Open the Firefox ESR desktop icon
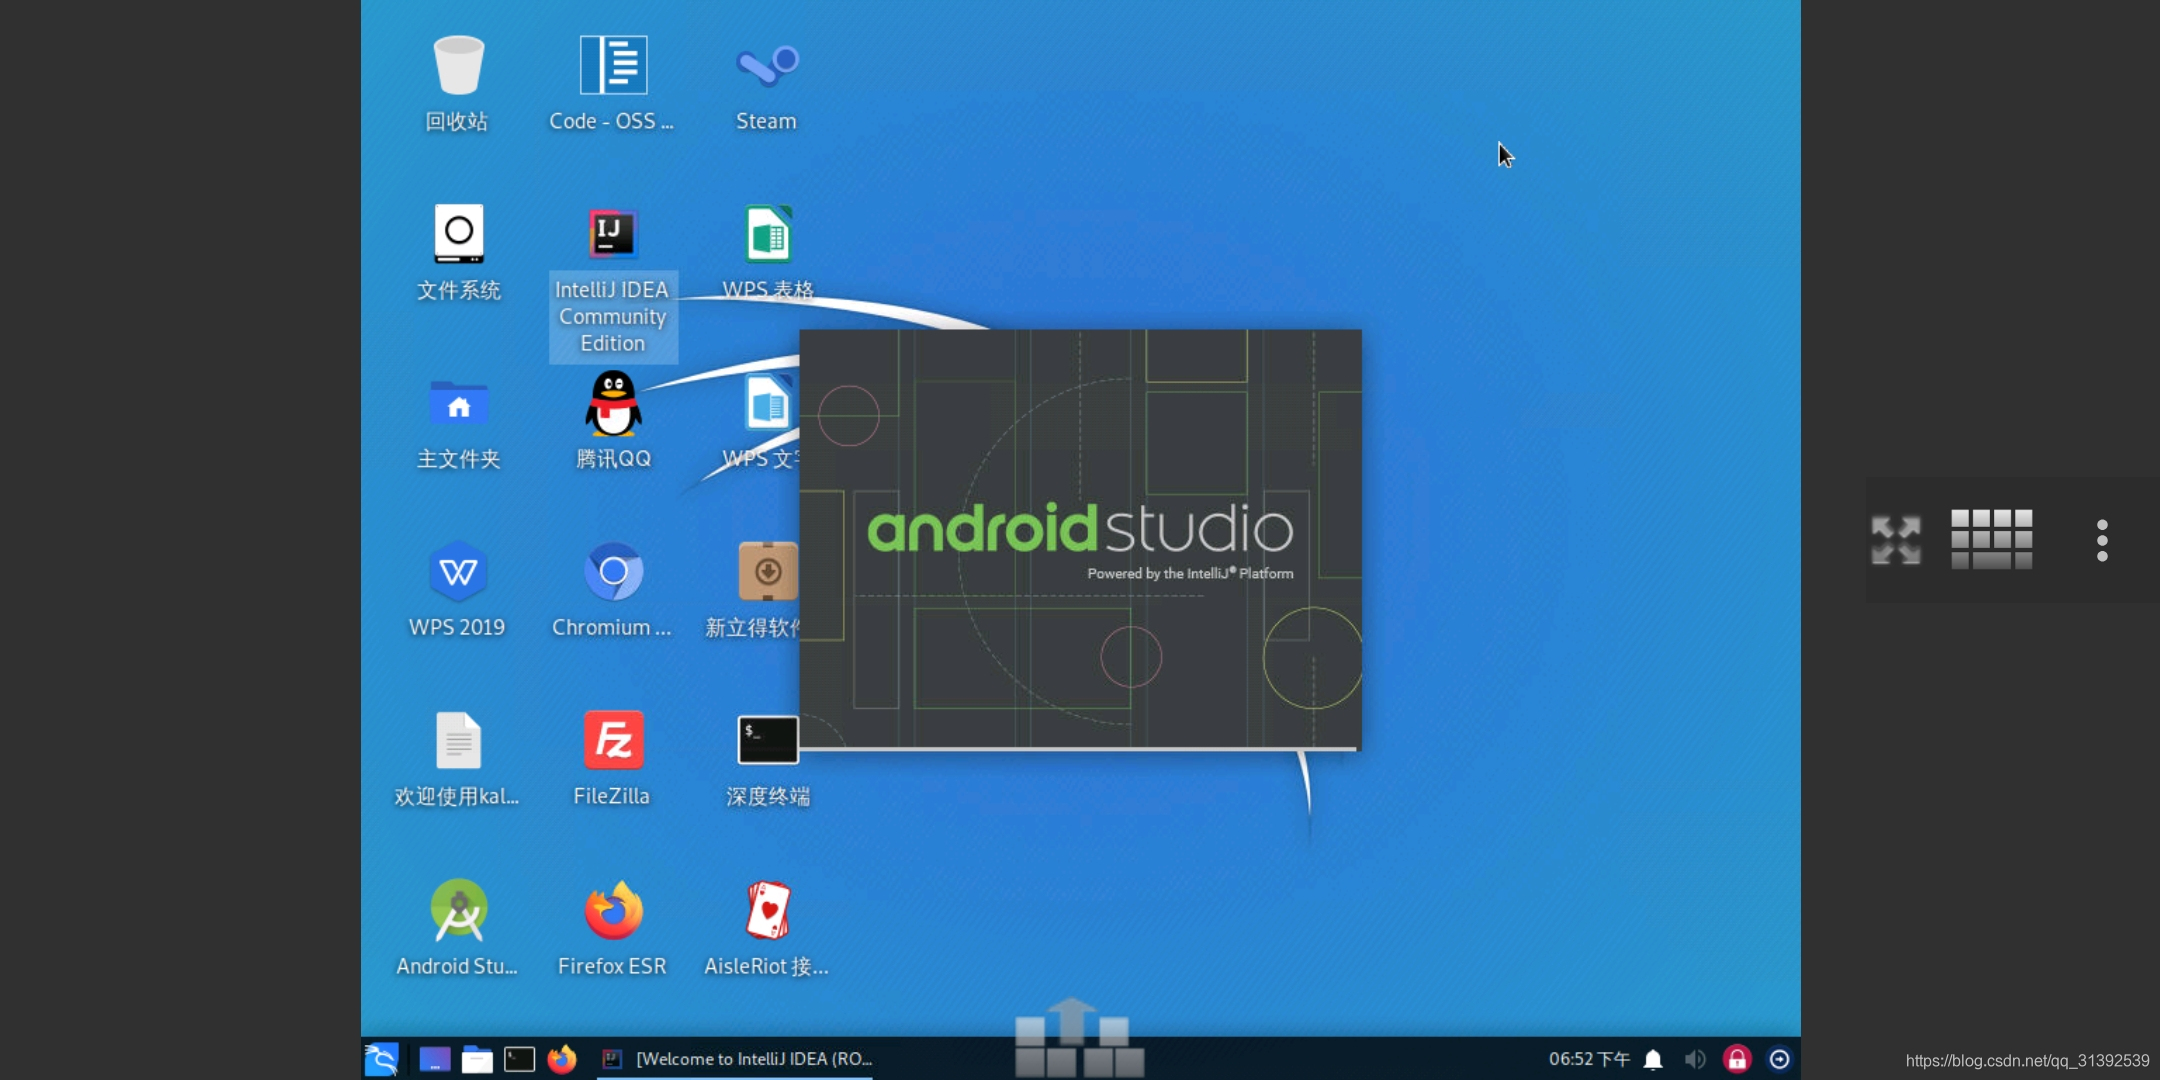The width and height of the screenshot is (2160, 1080). click(x=613, y=910)
